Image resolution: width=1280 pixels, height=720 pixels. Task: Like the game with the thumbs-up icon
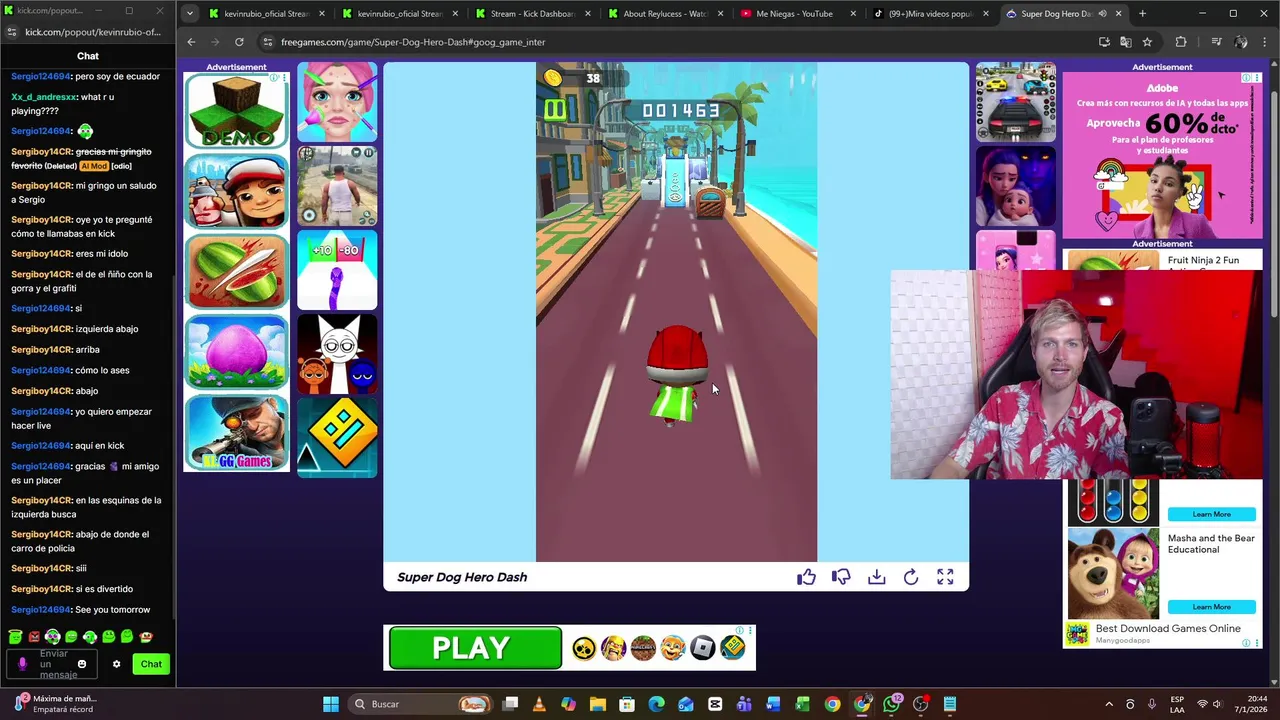point(806,577)
